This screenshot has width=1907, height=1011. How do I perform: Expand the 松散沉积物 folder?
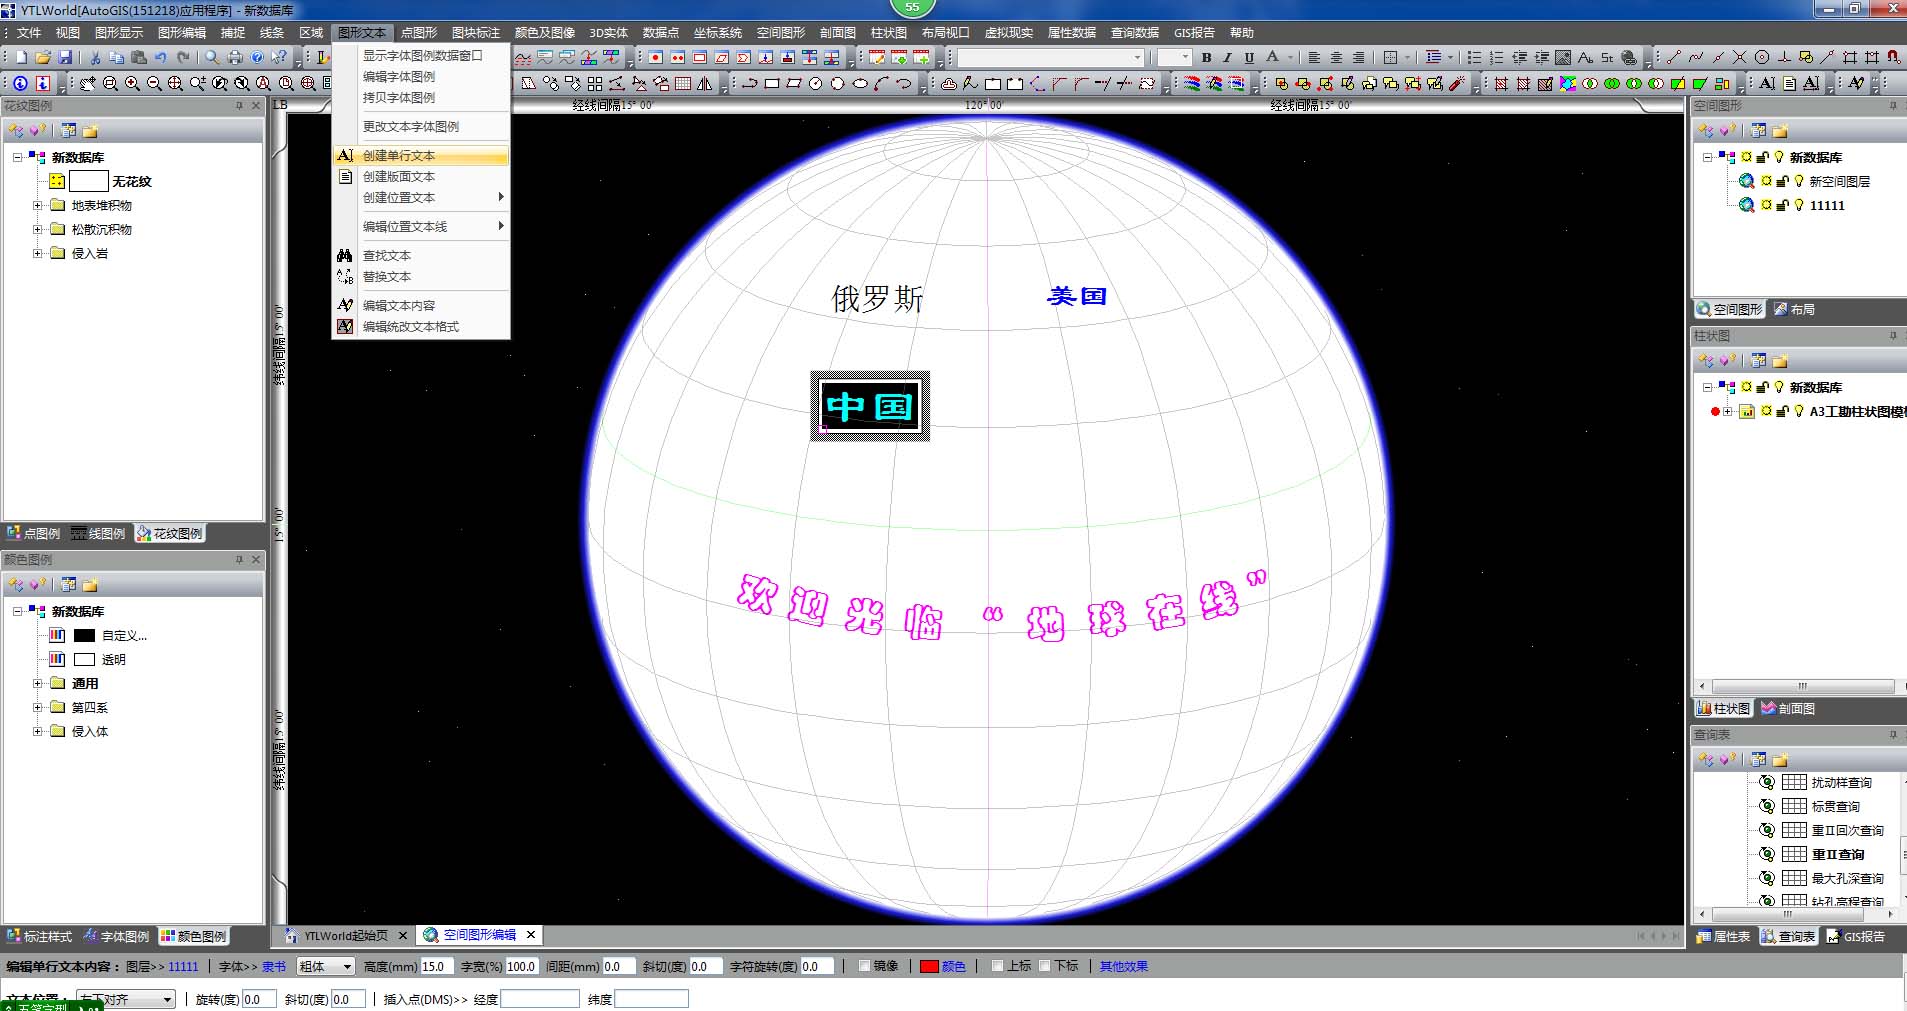point(38,229)
